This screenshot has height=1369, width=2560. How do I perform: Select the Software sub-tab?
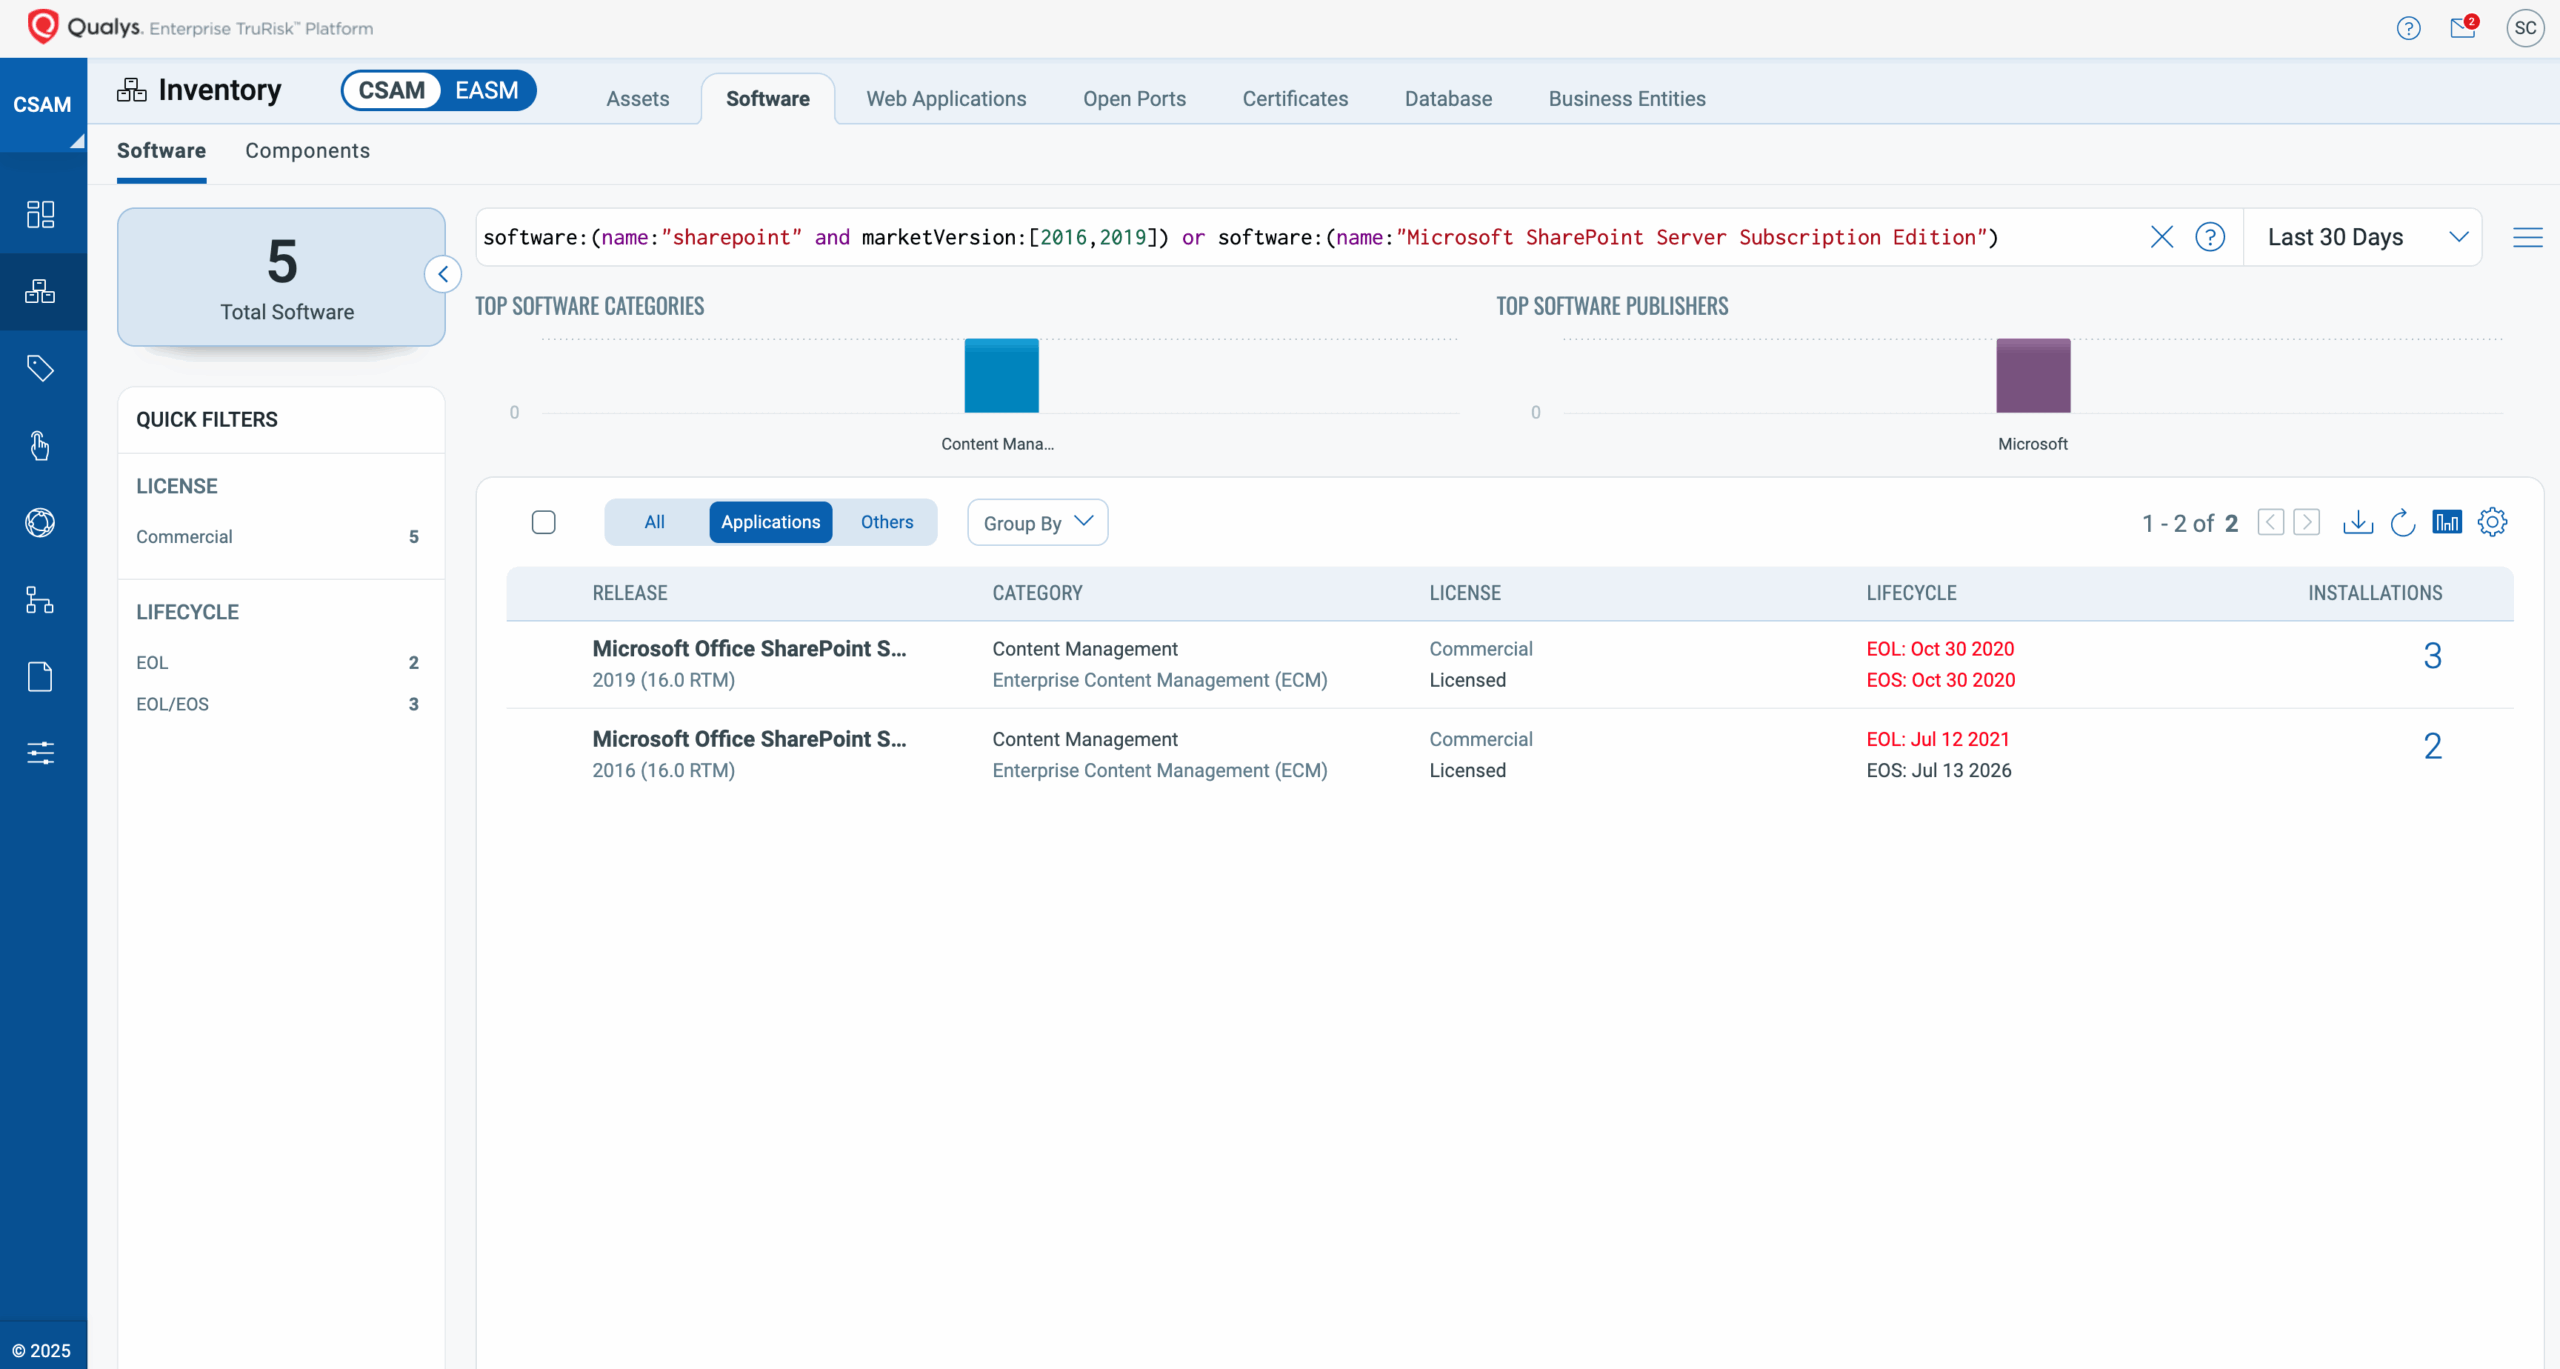[161, 150]
